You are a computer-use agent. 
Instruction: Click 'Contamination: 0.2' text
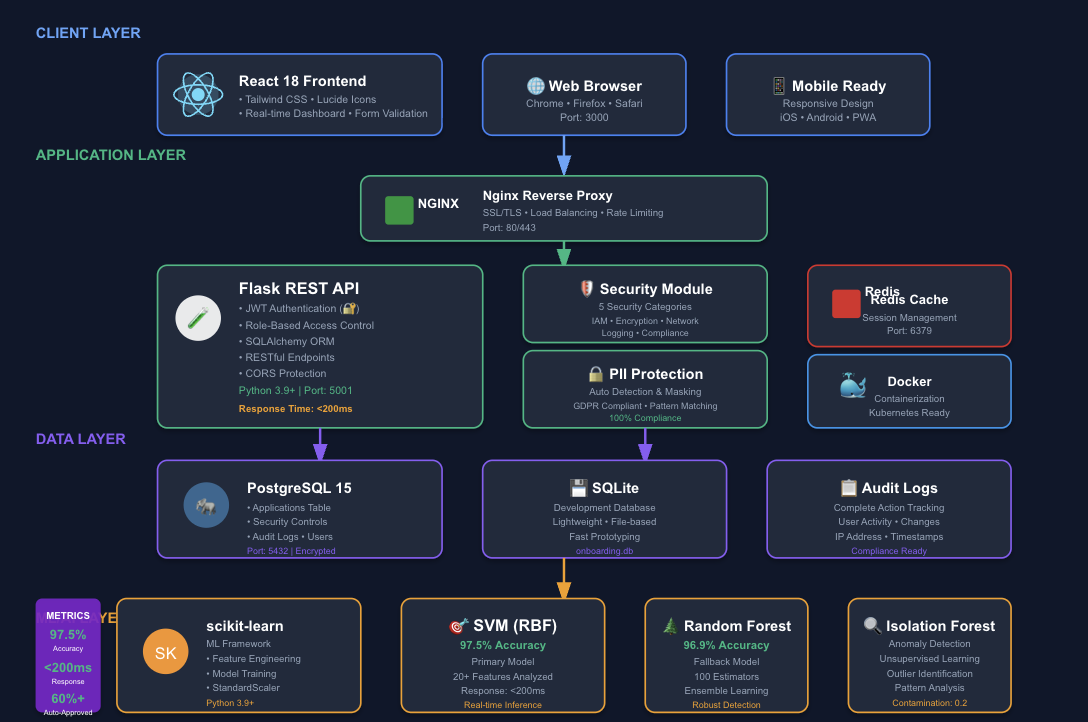click(930, 703)
